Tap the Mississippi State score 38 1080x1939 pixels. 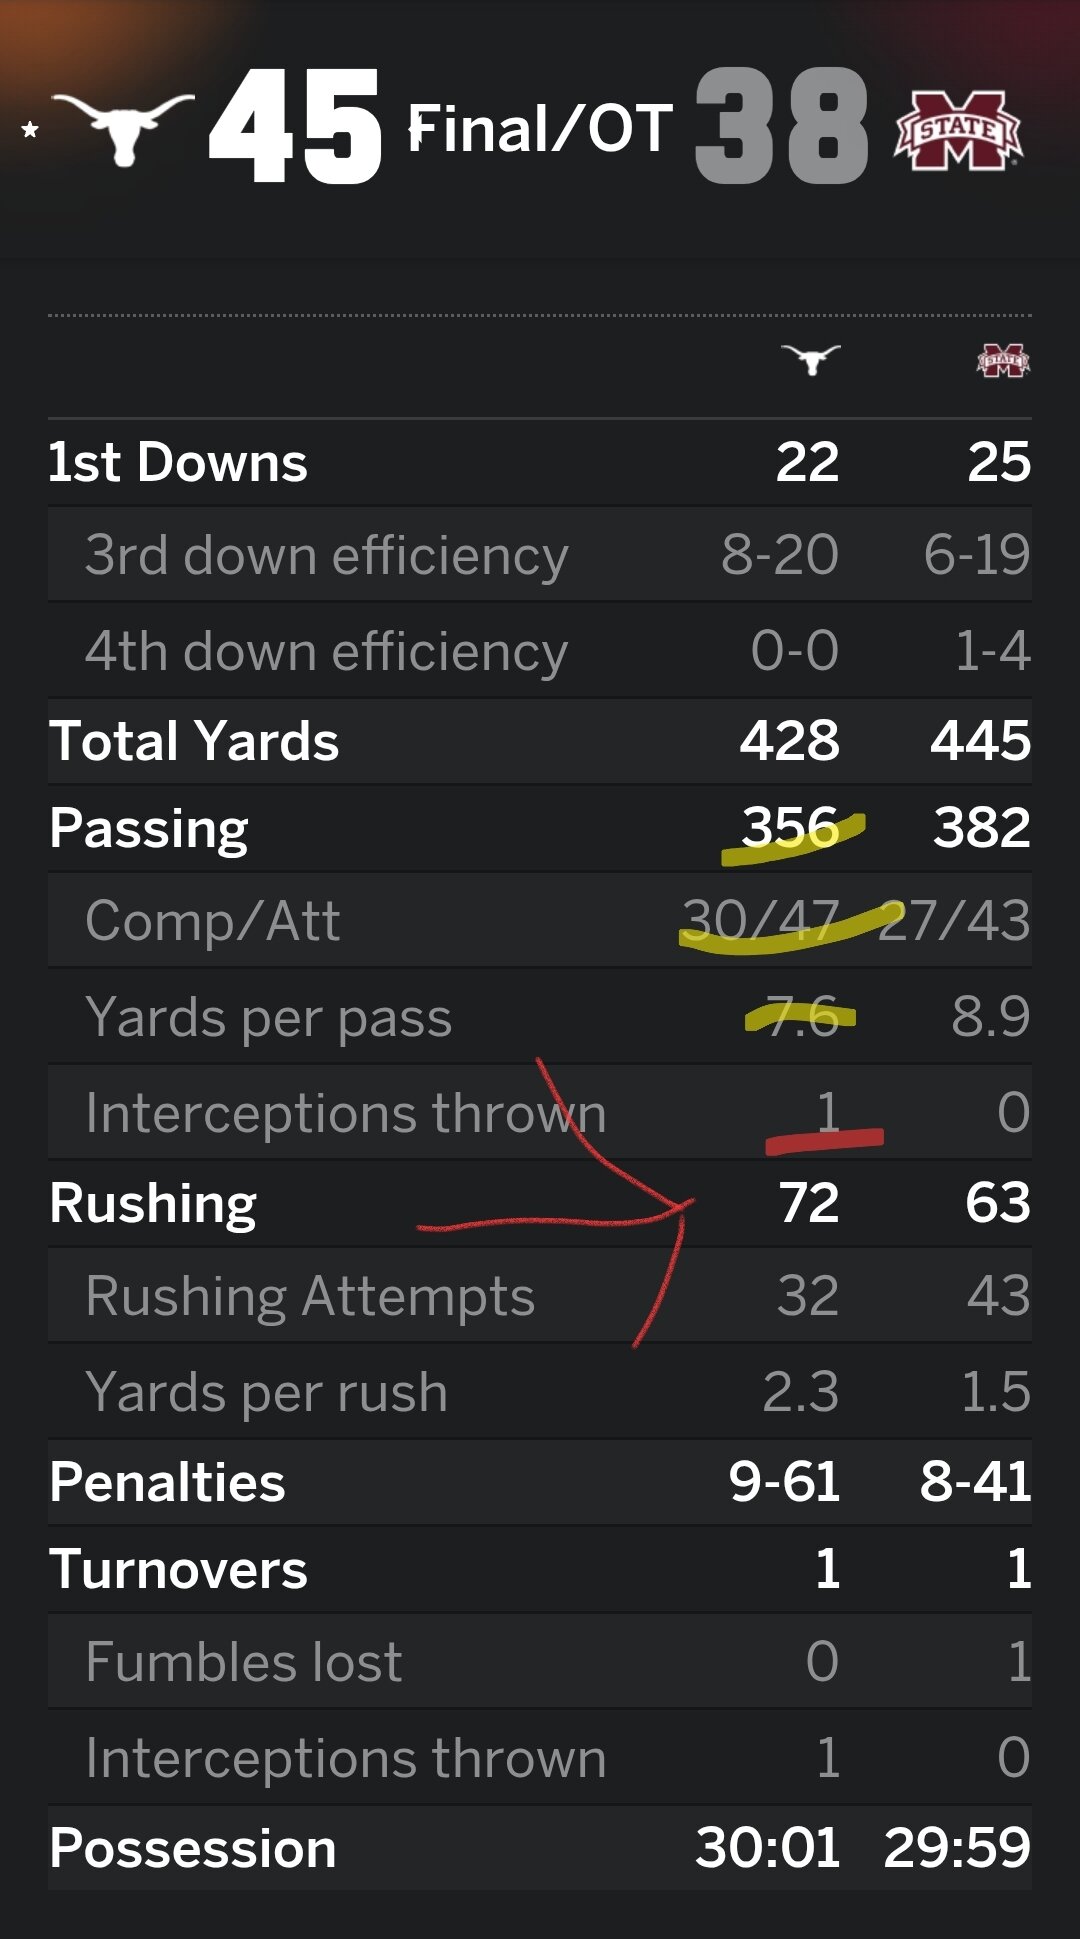coord(781,127)
